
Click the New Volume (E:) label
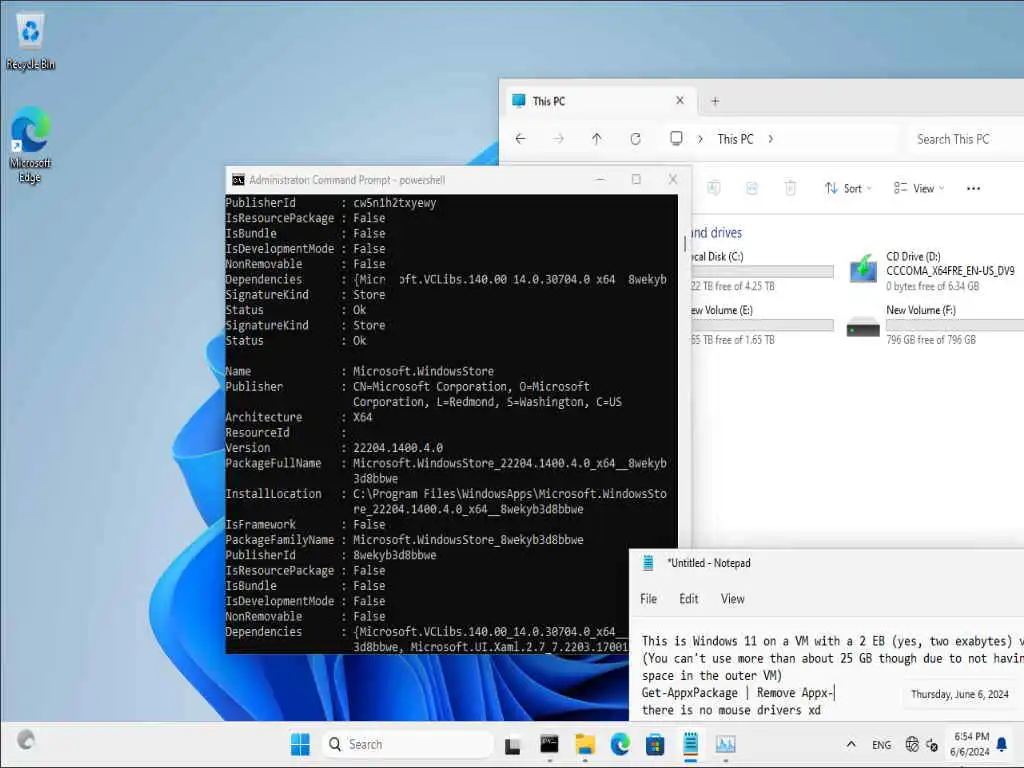pyautogui.click(x=722, y=310)
